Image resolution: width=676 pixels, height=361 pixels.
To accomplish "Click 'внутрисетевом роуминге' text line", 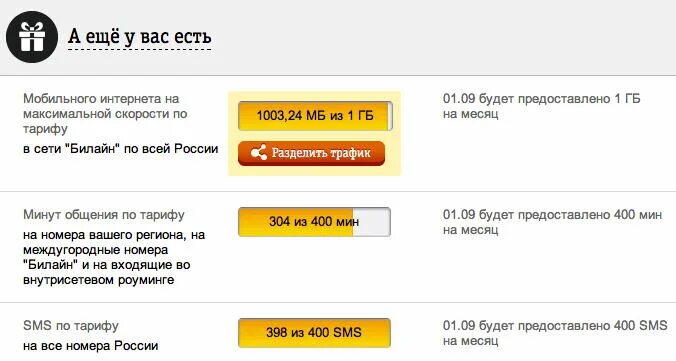I will click(99, 279).
